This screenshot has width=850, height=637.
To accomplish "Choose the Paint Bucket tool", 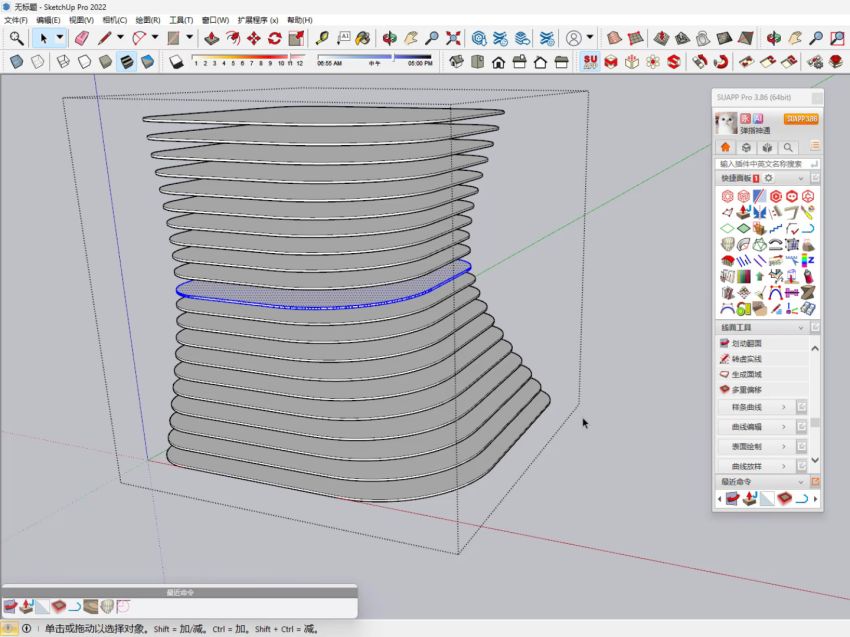I will [x=363, y=38].
